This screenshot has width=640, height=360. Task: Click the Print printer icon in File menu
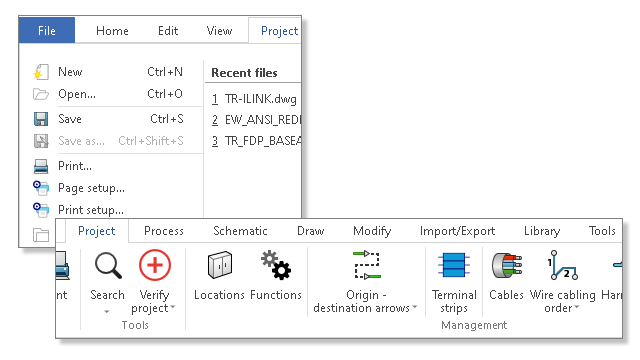tap(41, 166)
